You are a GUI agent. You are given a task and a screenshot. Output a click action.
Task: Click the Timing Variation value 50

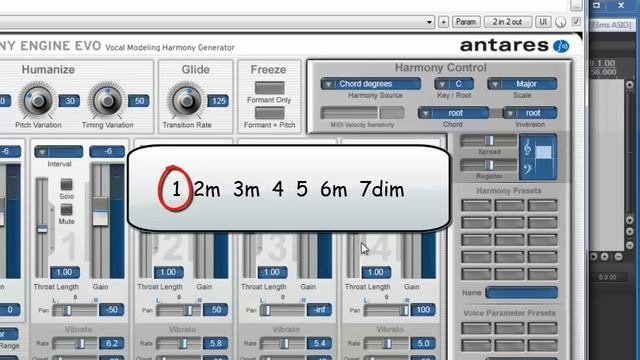tap(139, 101)
